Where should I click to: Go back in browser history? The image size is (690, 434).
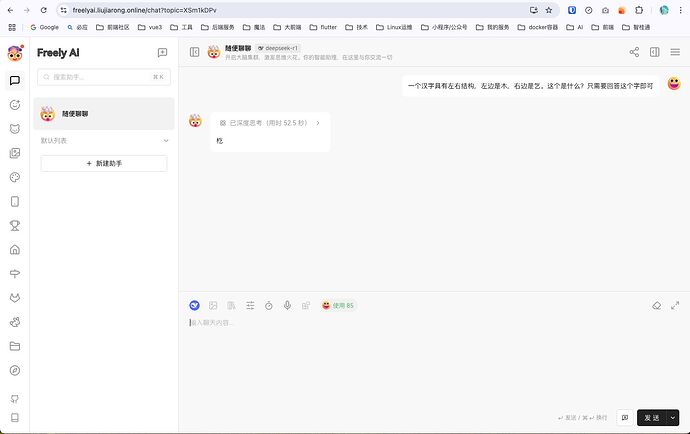click(11, 10)
